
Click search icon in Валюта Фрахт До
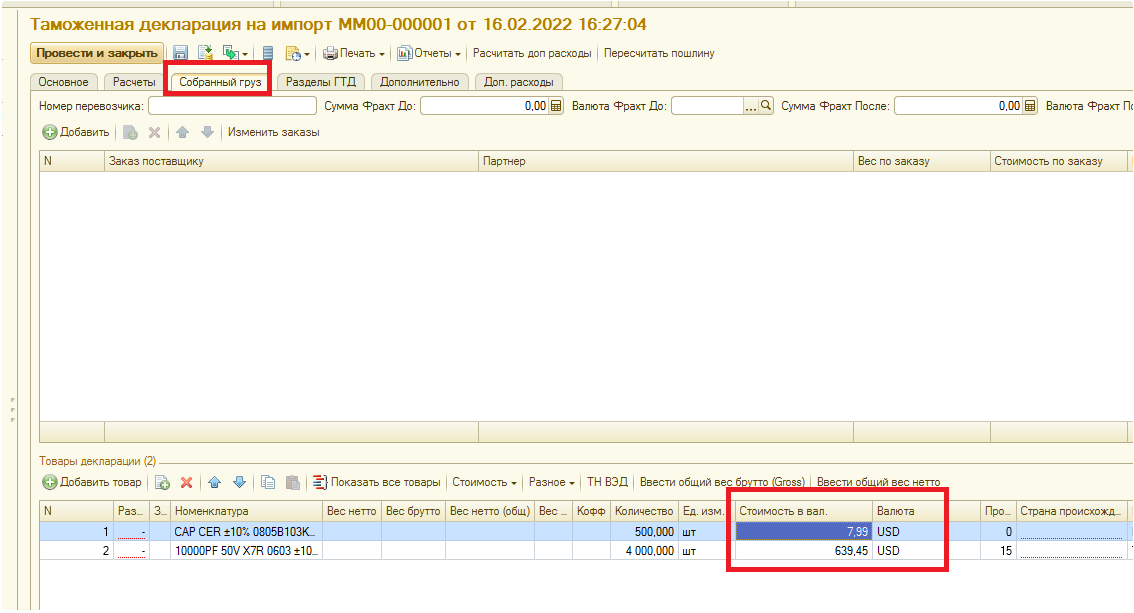(766, 106)
